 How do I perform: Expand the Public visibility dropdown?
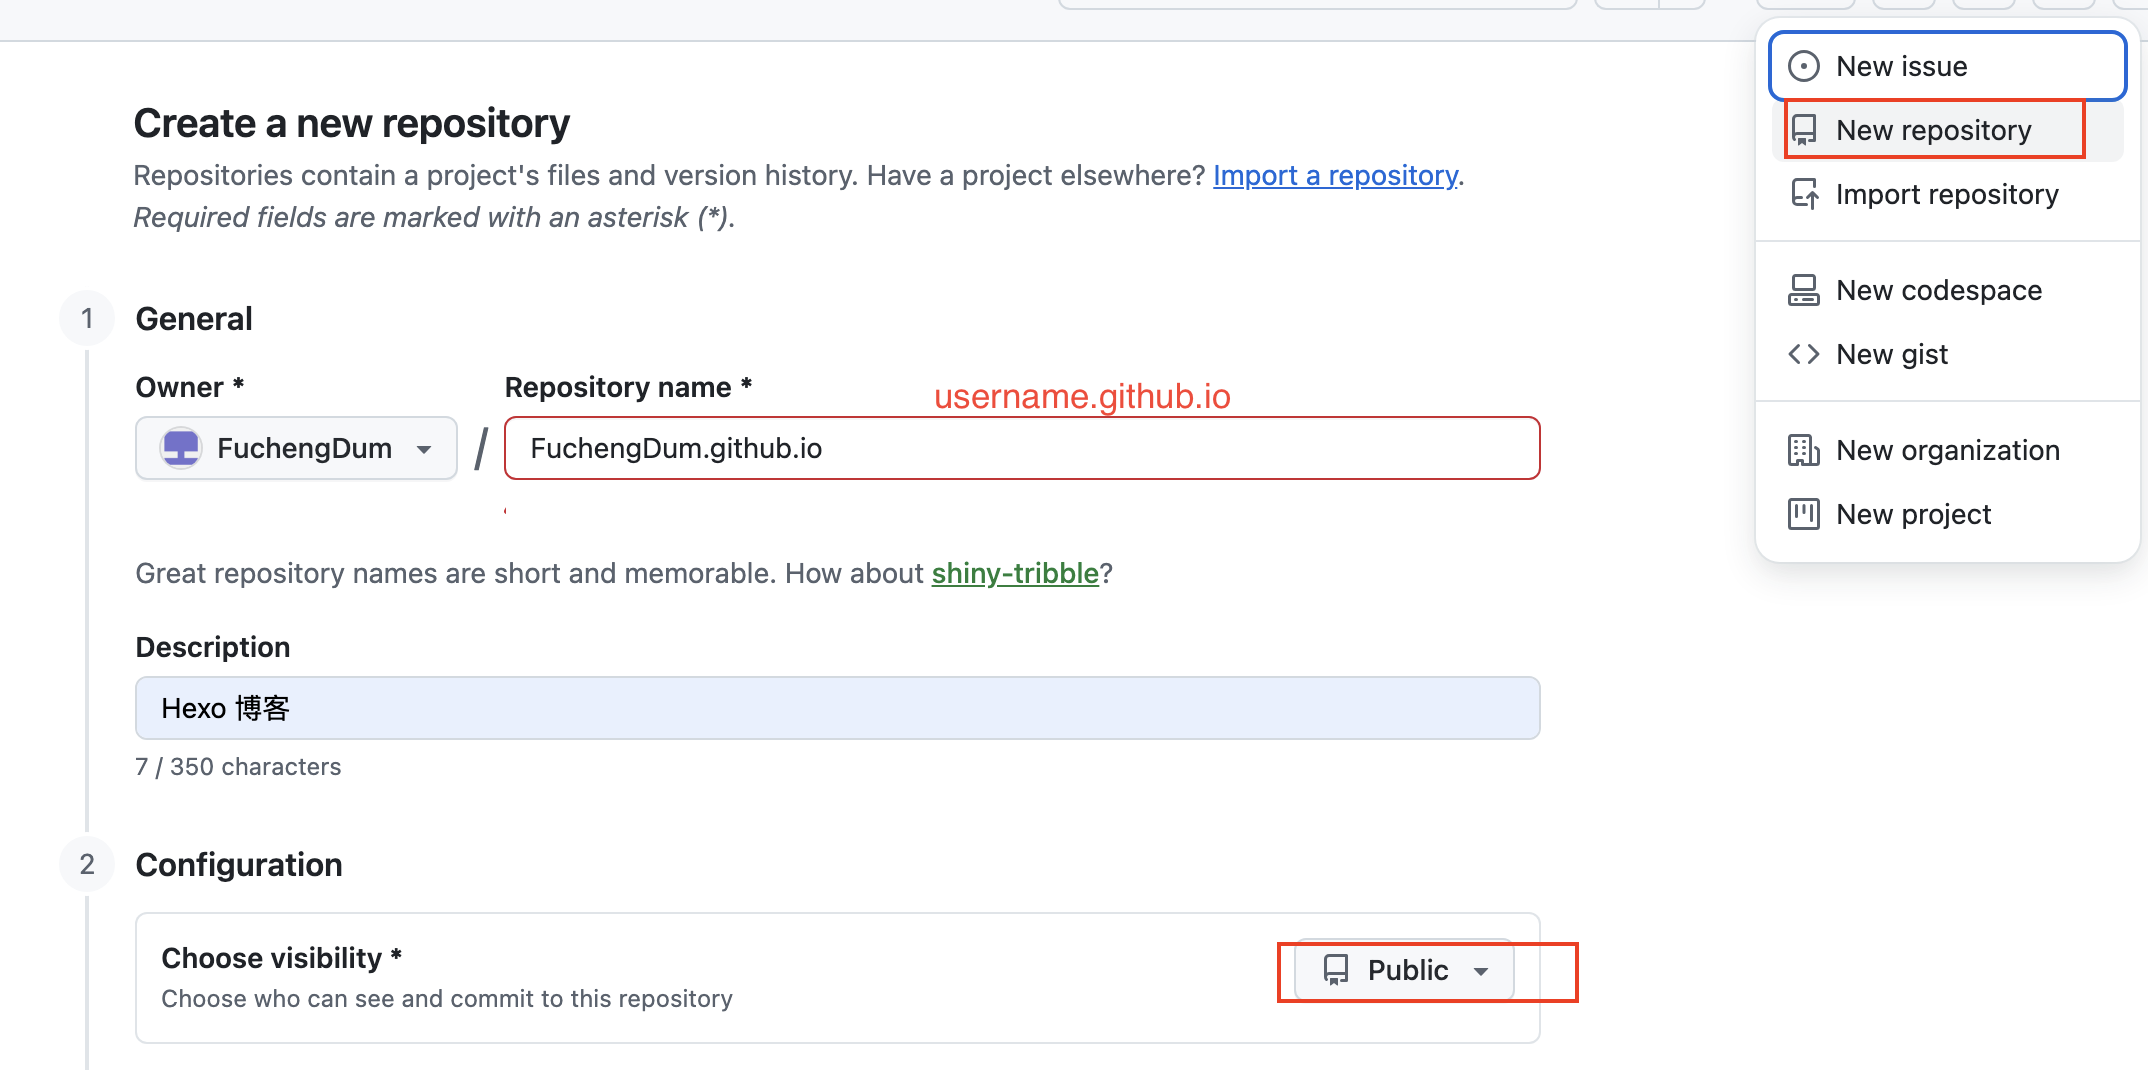coord(1404,970)
